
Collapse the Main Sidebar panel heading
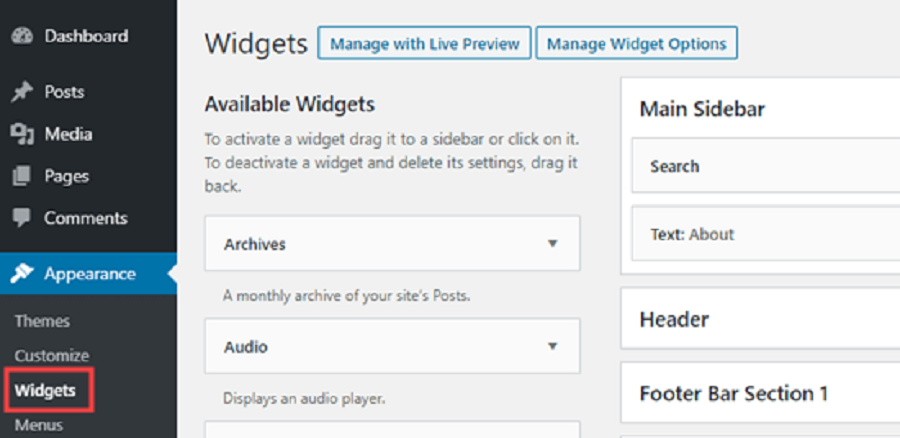pos(702,109)
